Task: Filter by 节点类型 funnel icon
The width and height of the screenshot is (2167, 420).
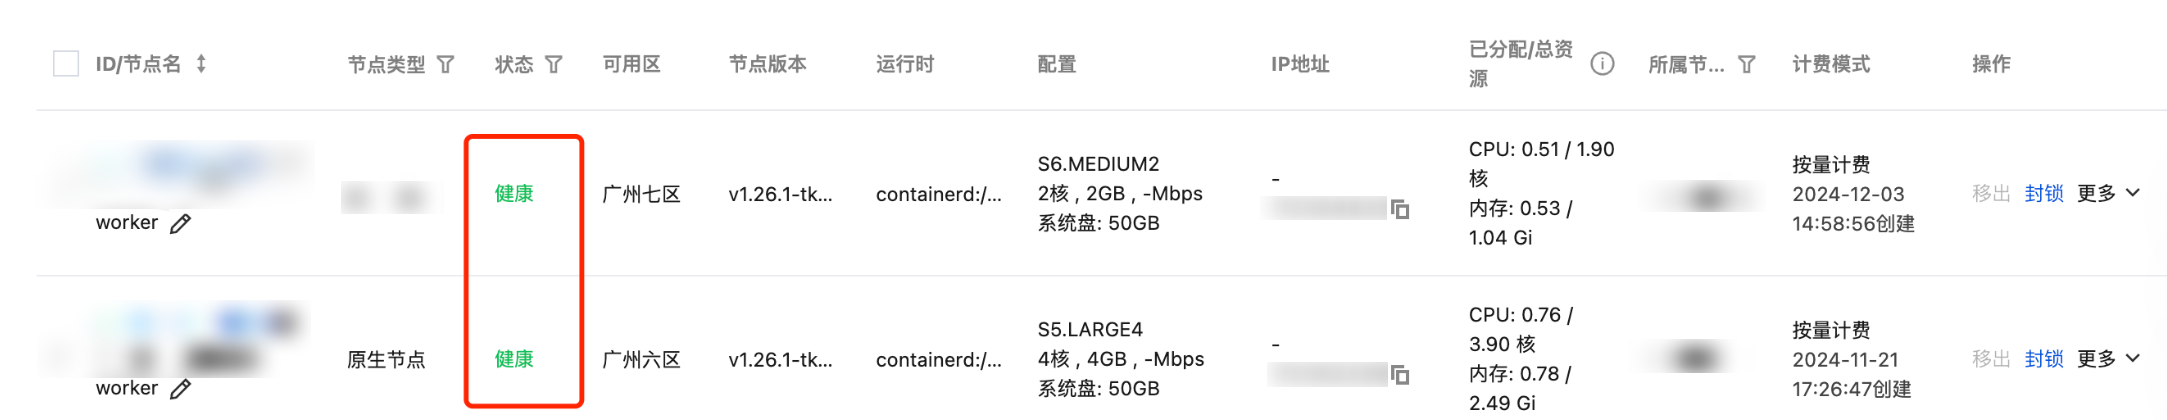Action: click(x=446, y=64)
